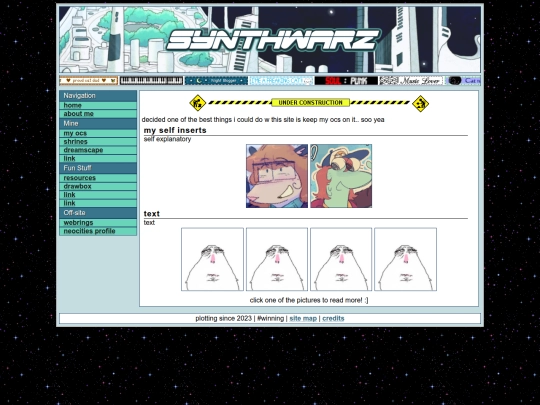
Task: Click the cut-off purple Cat badge
Action: 463,81
